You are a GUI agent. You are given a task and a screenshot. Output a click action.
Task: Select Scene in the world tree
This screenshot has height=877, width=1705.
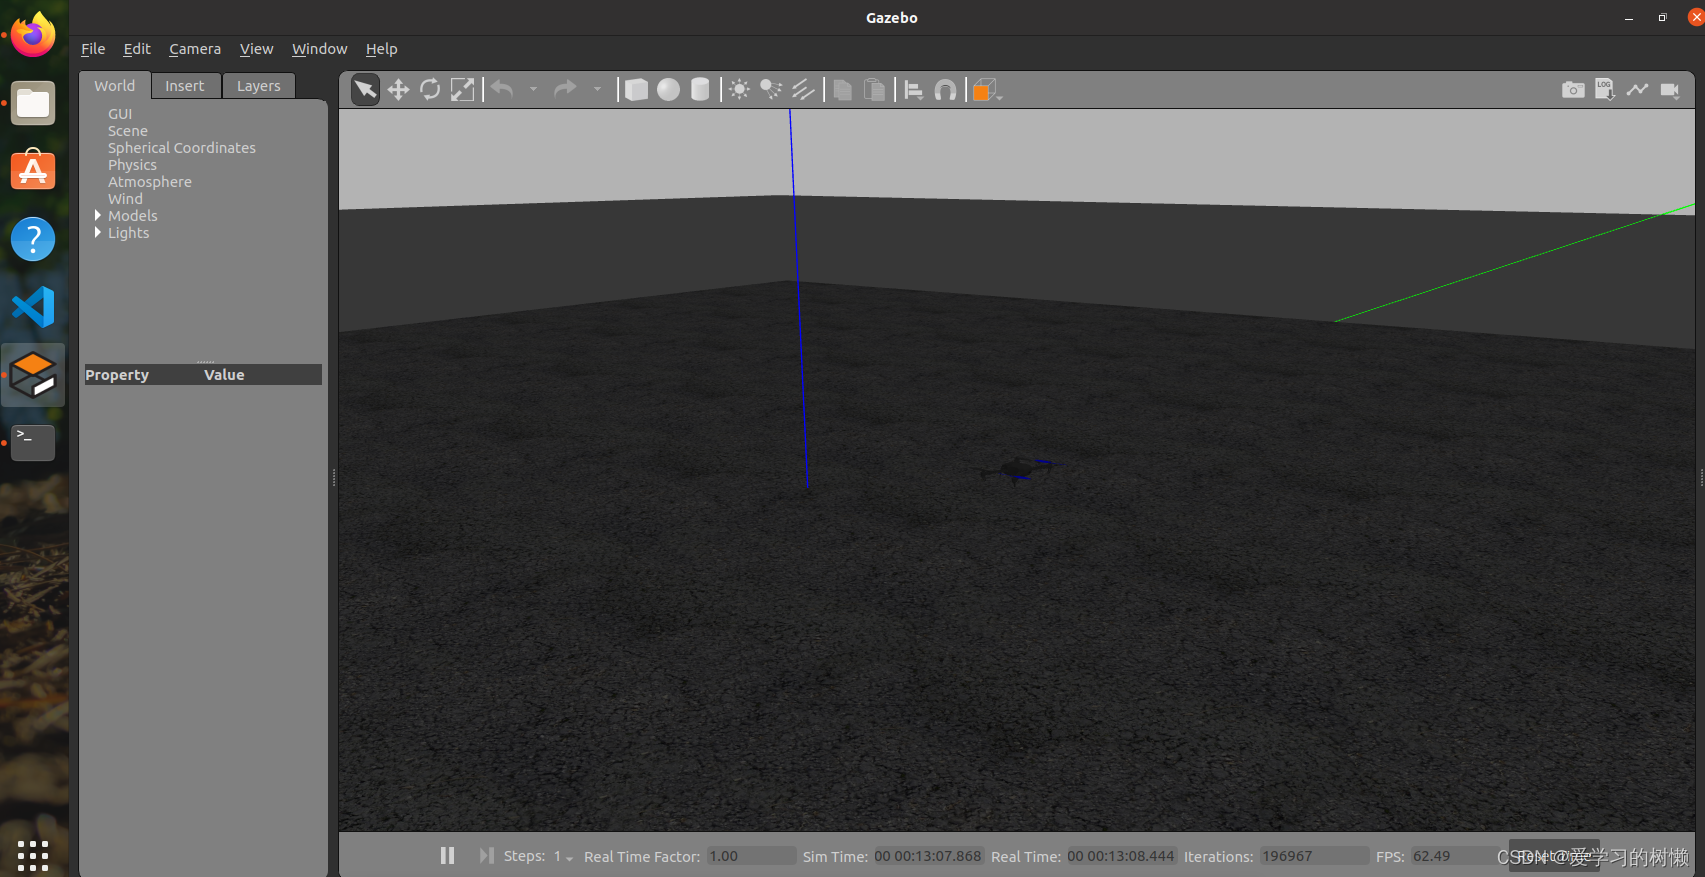(x=128, y=131)
